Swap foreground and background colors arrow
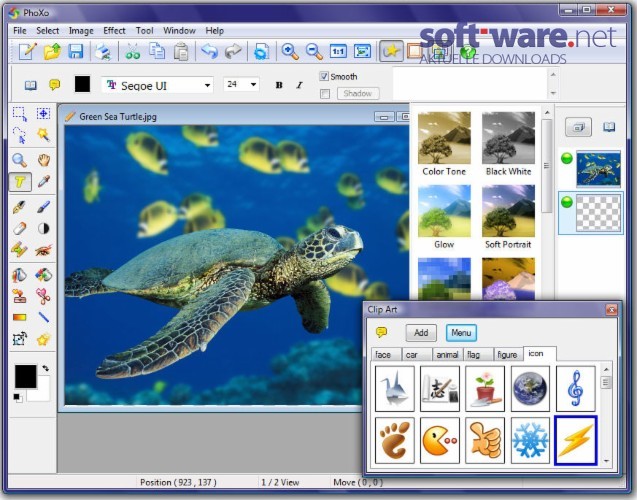This screenshot has height=500, width=637. coord(46,368)
